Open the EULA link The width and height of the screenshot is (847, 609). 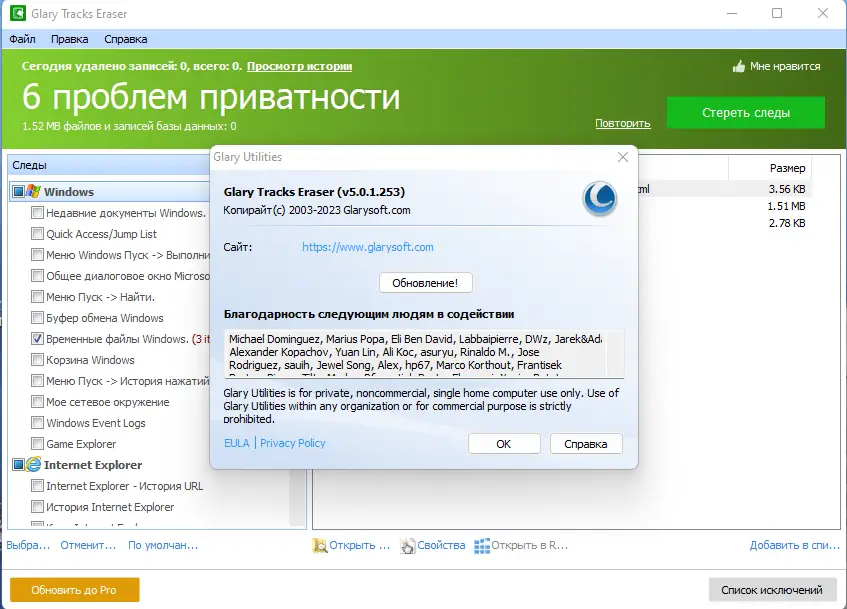click(x=237, y=443)
